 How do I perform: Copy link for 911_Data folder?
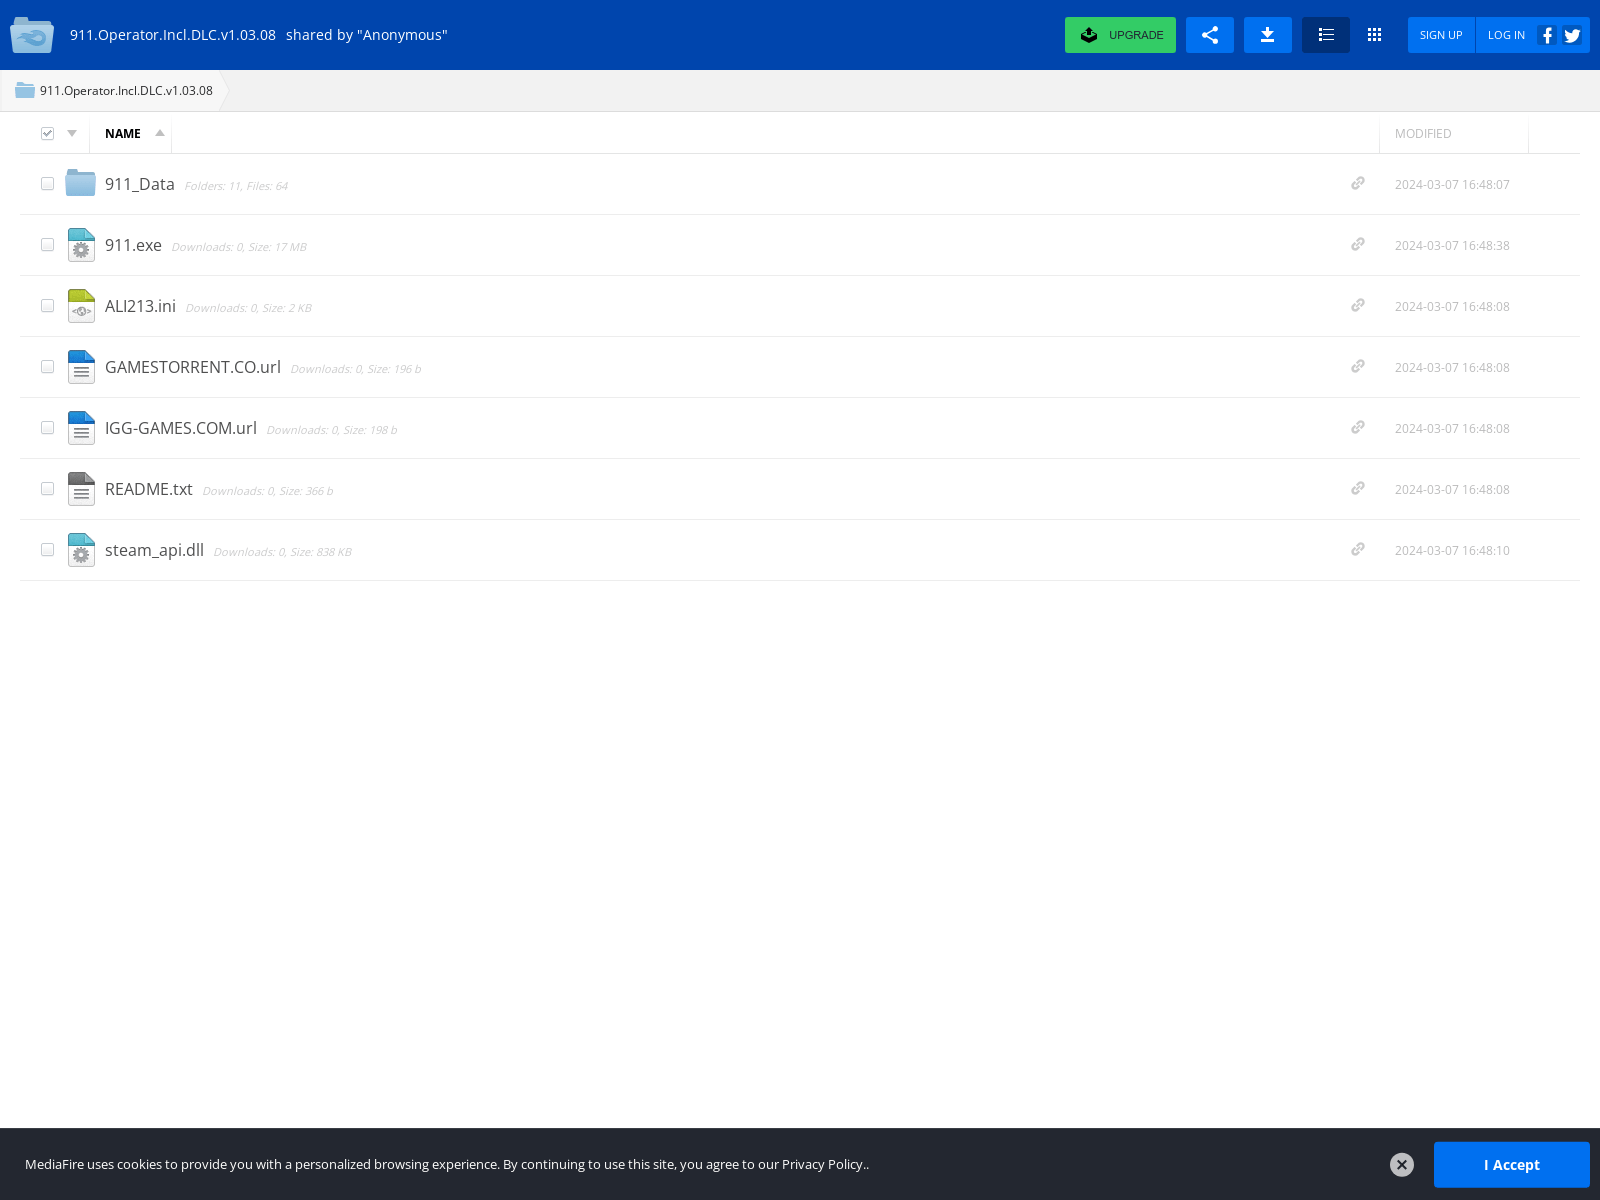click(1358, 183)
